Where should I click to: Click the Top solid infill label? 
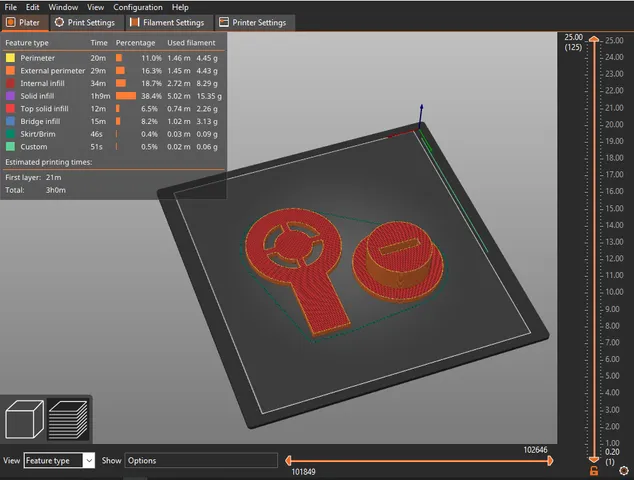(44, 109)
